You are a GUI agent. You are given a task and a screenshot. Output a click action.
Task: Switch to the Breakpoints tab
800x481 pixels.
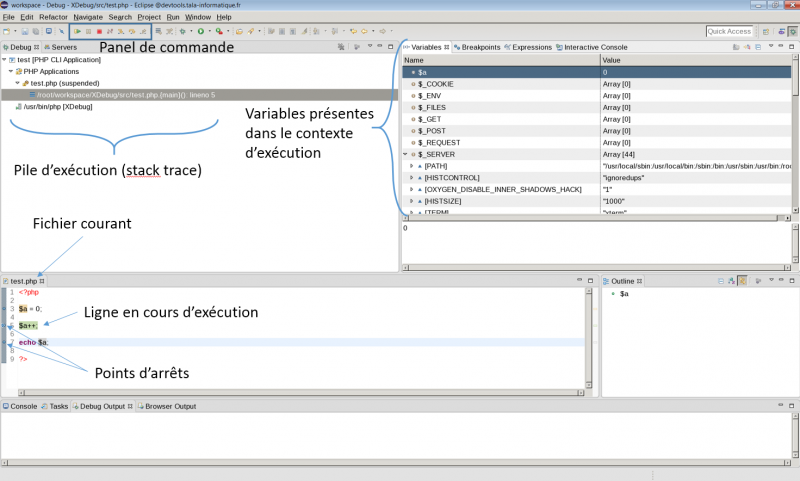point(480,47)
